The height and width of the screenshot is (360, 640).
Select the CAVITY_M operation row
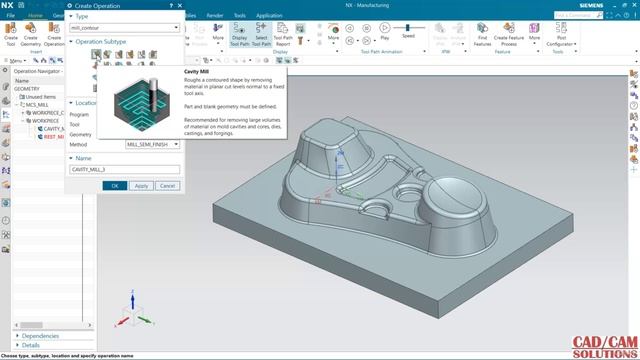click(x=51, y=129)
